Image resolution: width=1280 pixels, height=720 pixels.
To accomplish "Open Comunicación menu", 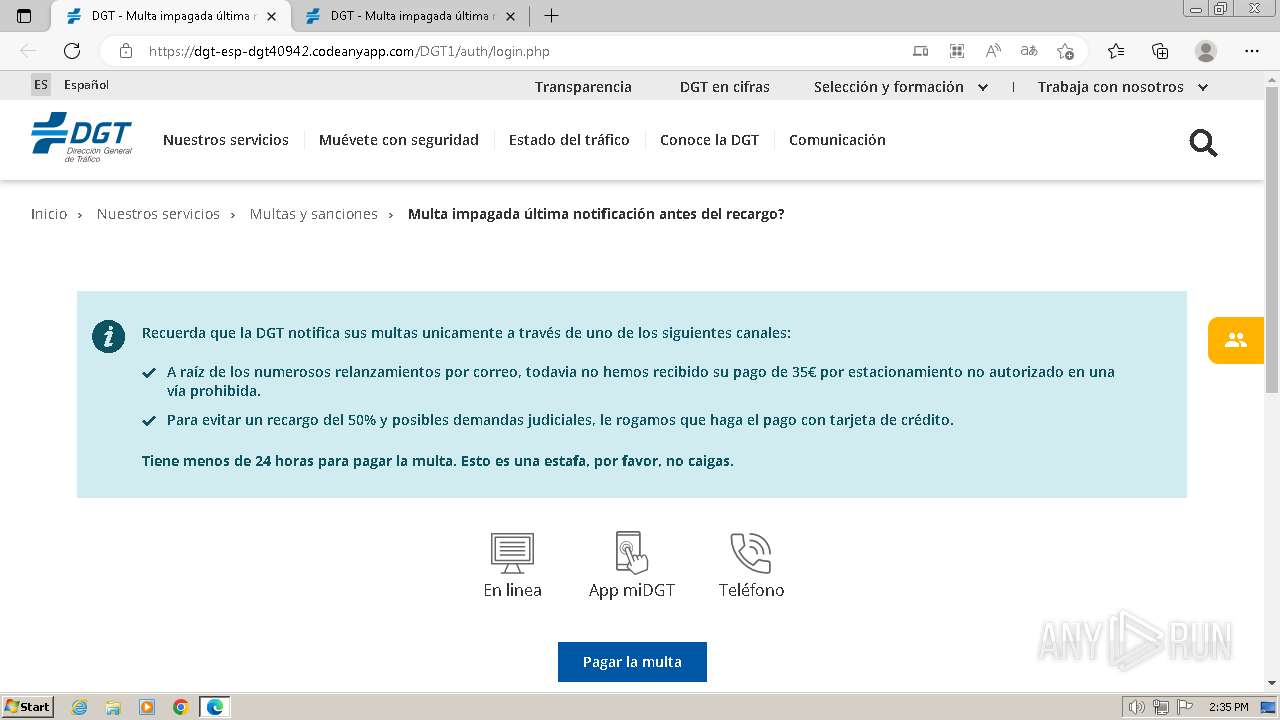I will pos(837,140).
